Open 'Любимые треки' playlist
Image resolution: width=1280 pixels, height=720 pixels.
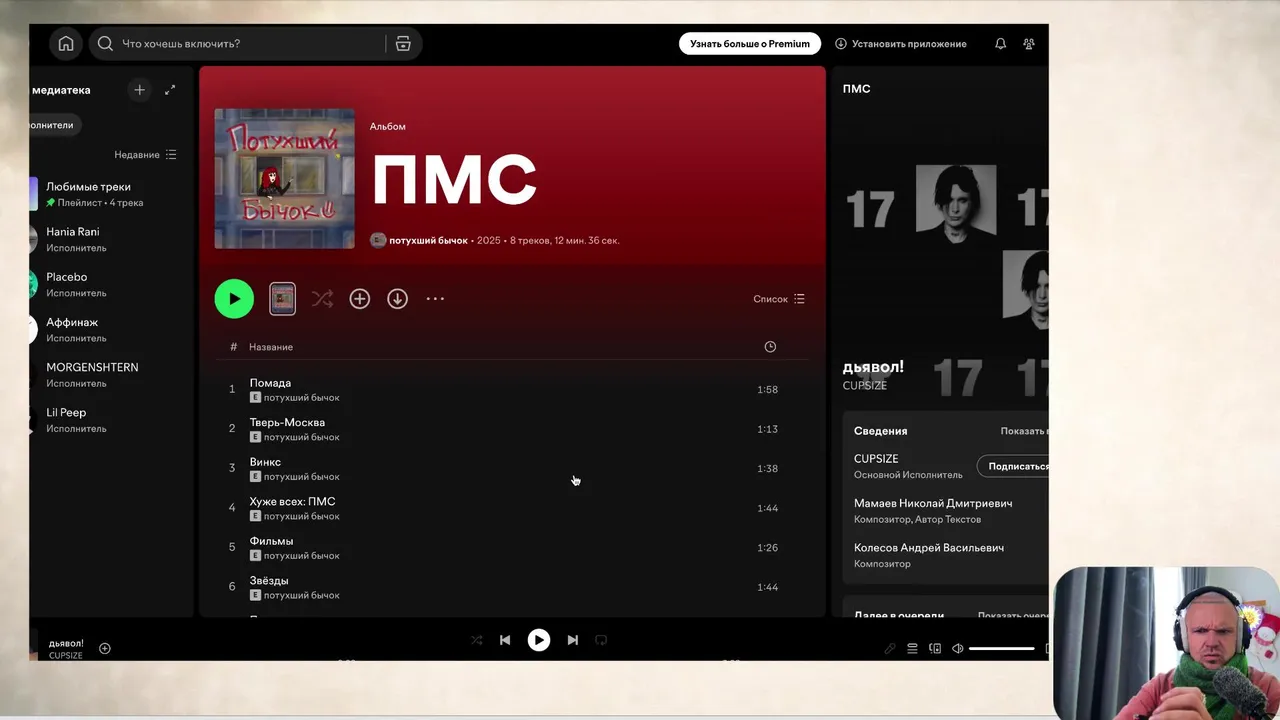click(x=110, y=194)
